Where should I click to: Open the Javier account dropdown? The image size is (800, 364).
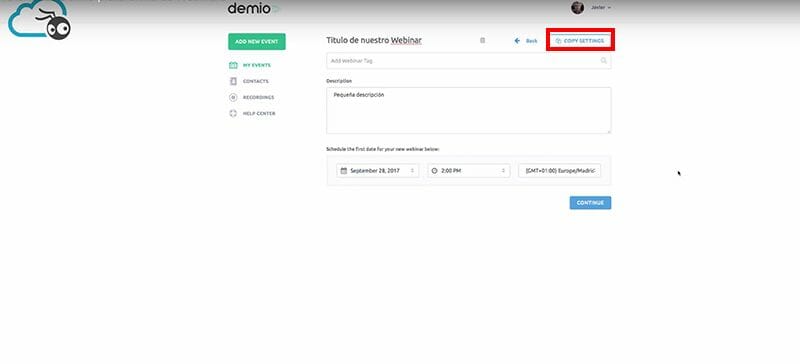point(602,8)
